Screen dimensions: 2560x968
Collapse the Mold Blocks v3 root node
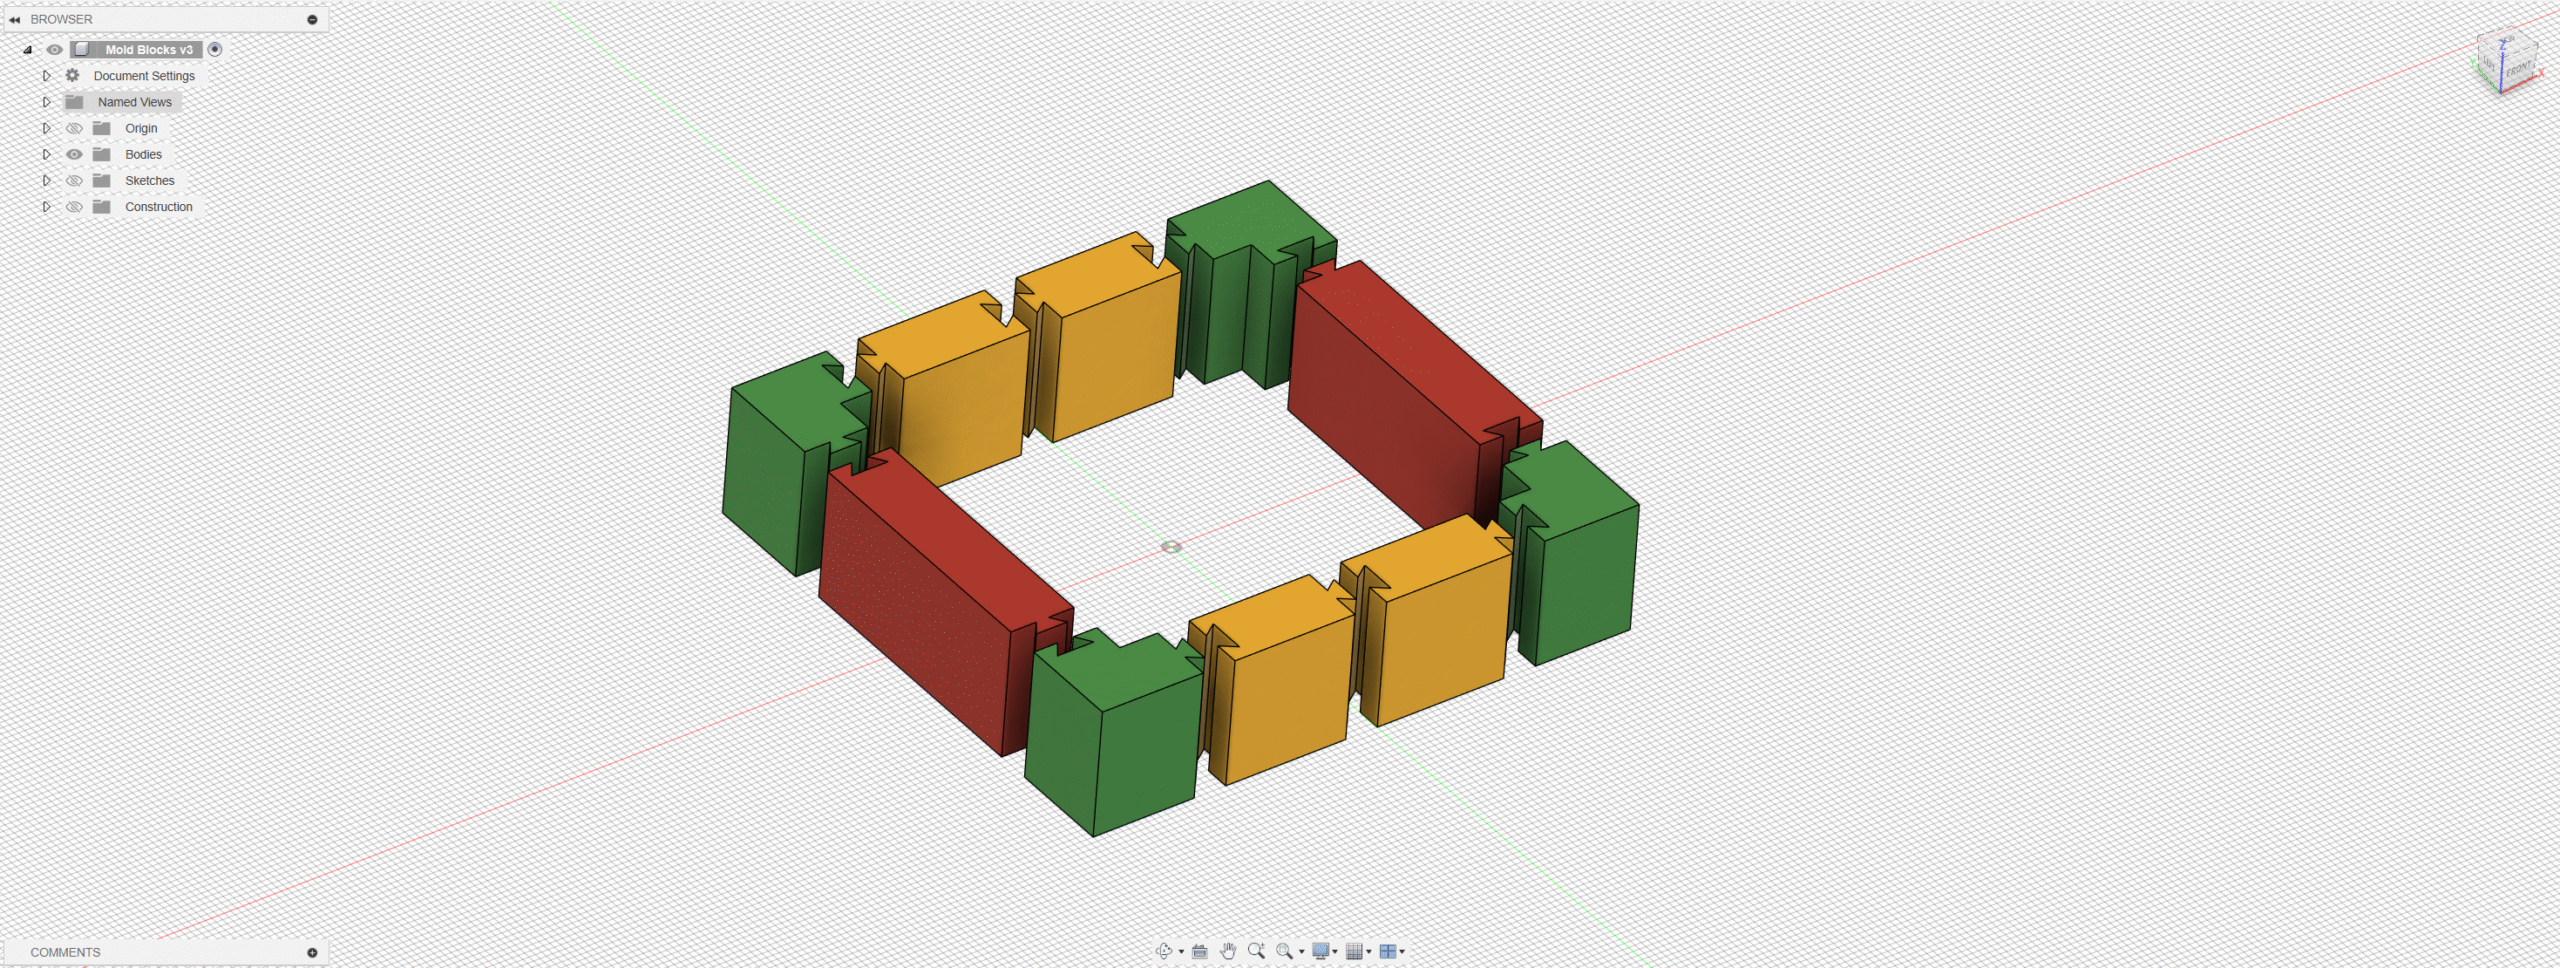pyautogui.click(x=27, y=50)
